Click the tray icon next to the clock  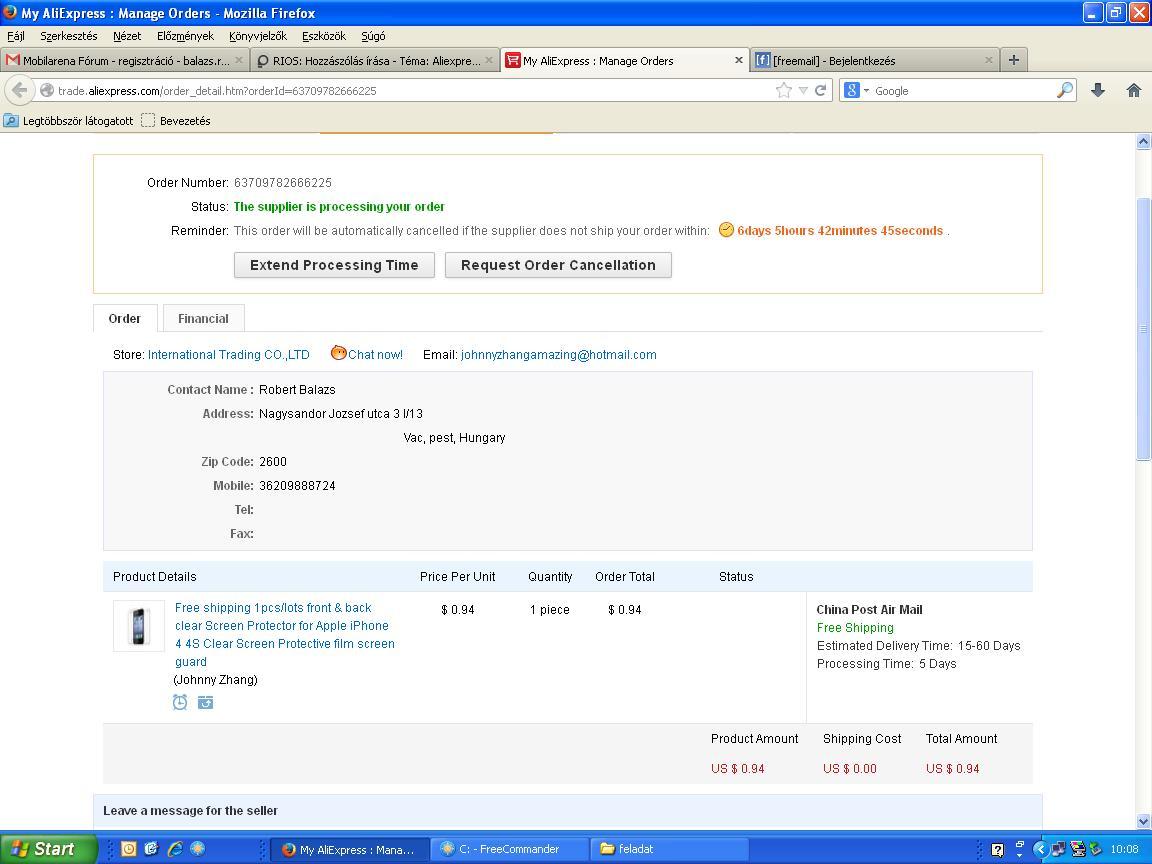click(x=1095, y=849)
